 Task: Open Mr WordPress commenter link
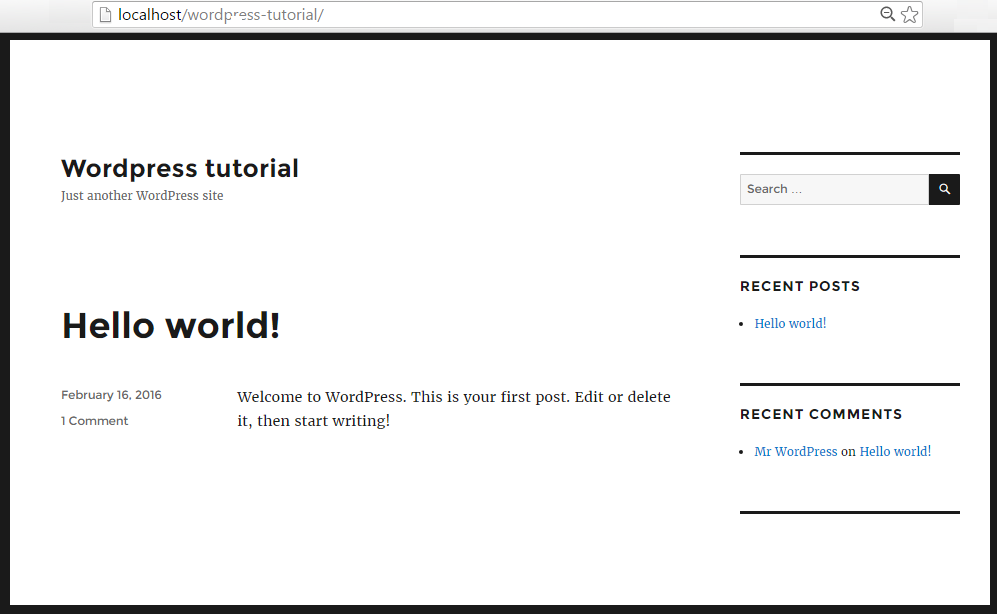click(x=796, y=451)
